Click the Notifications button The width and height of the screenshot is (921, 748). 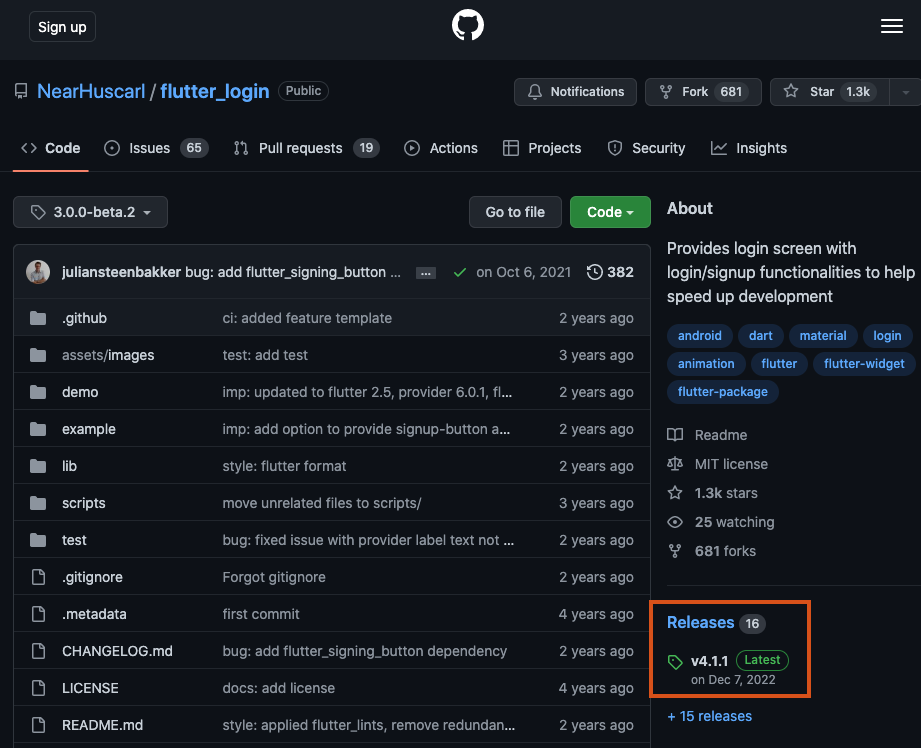click(576, 92)
